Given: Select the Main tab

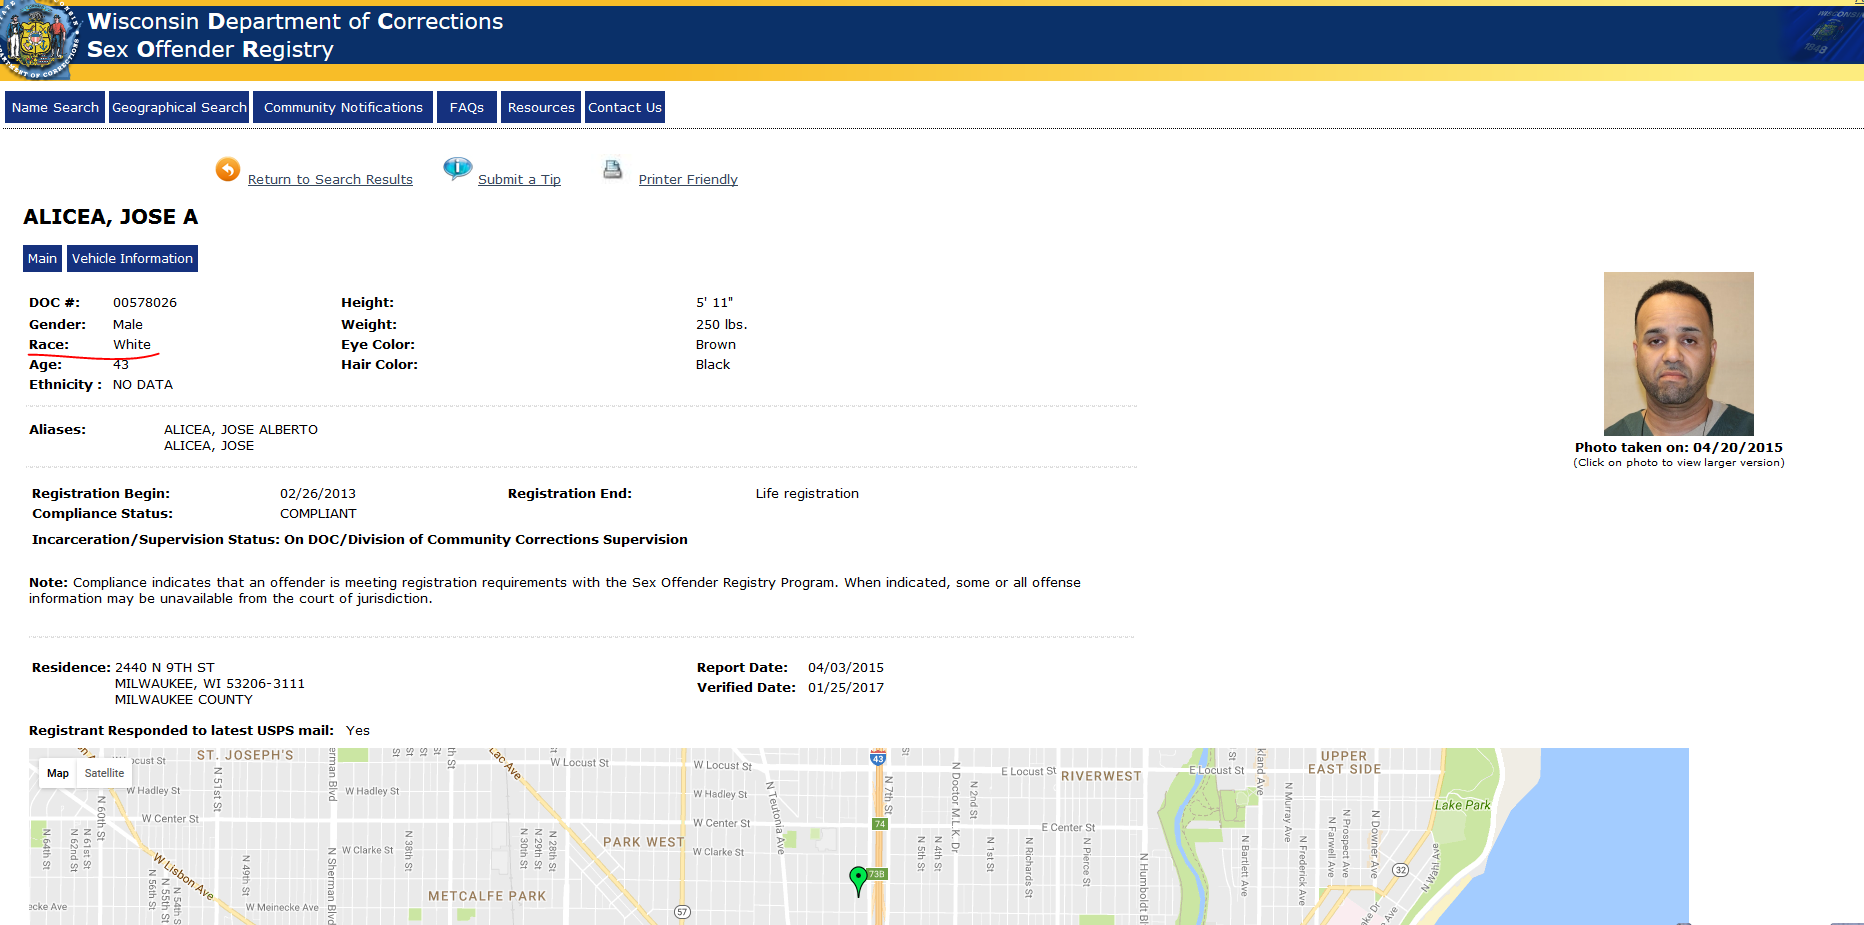Looking at the screenshot, I should coord(42,258).
